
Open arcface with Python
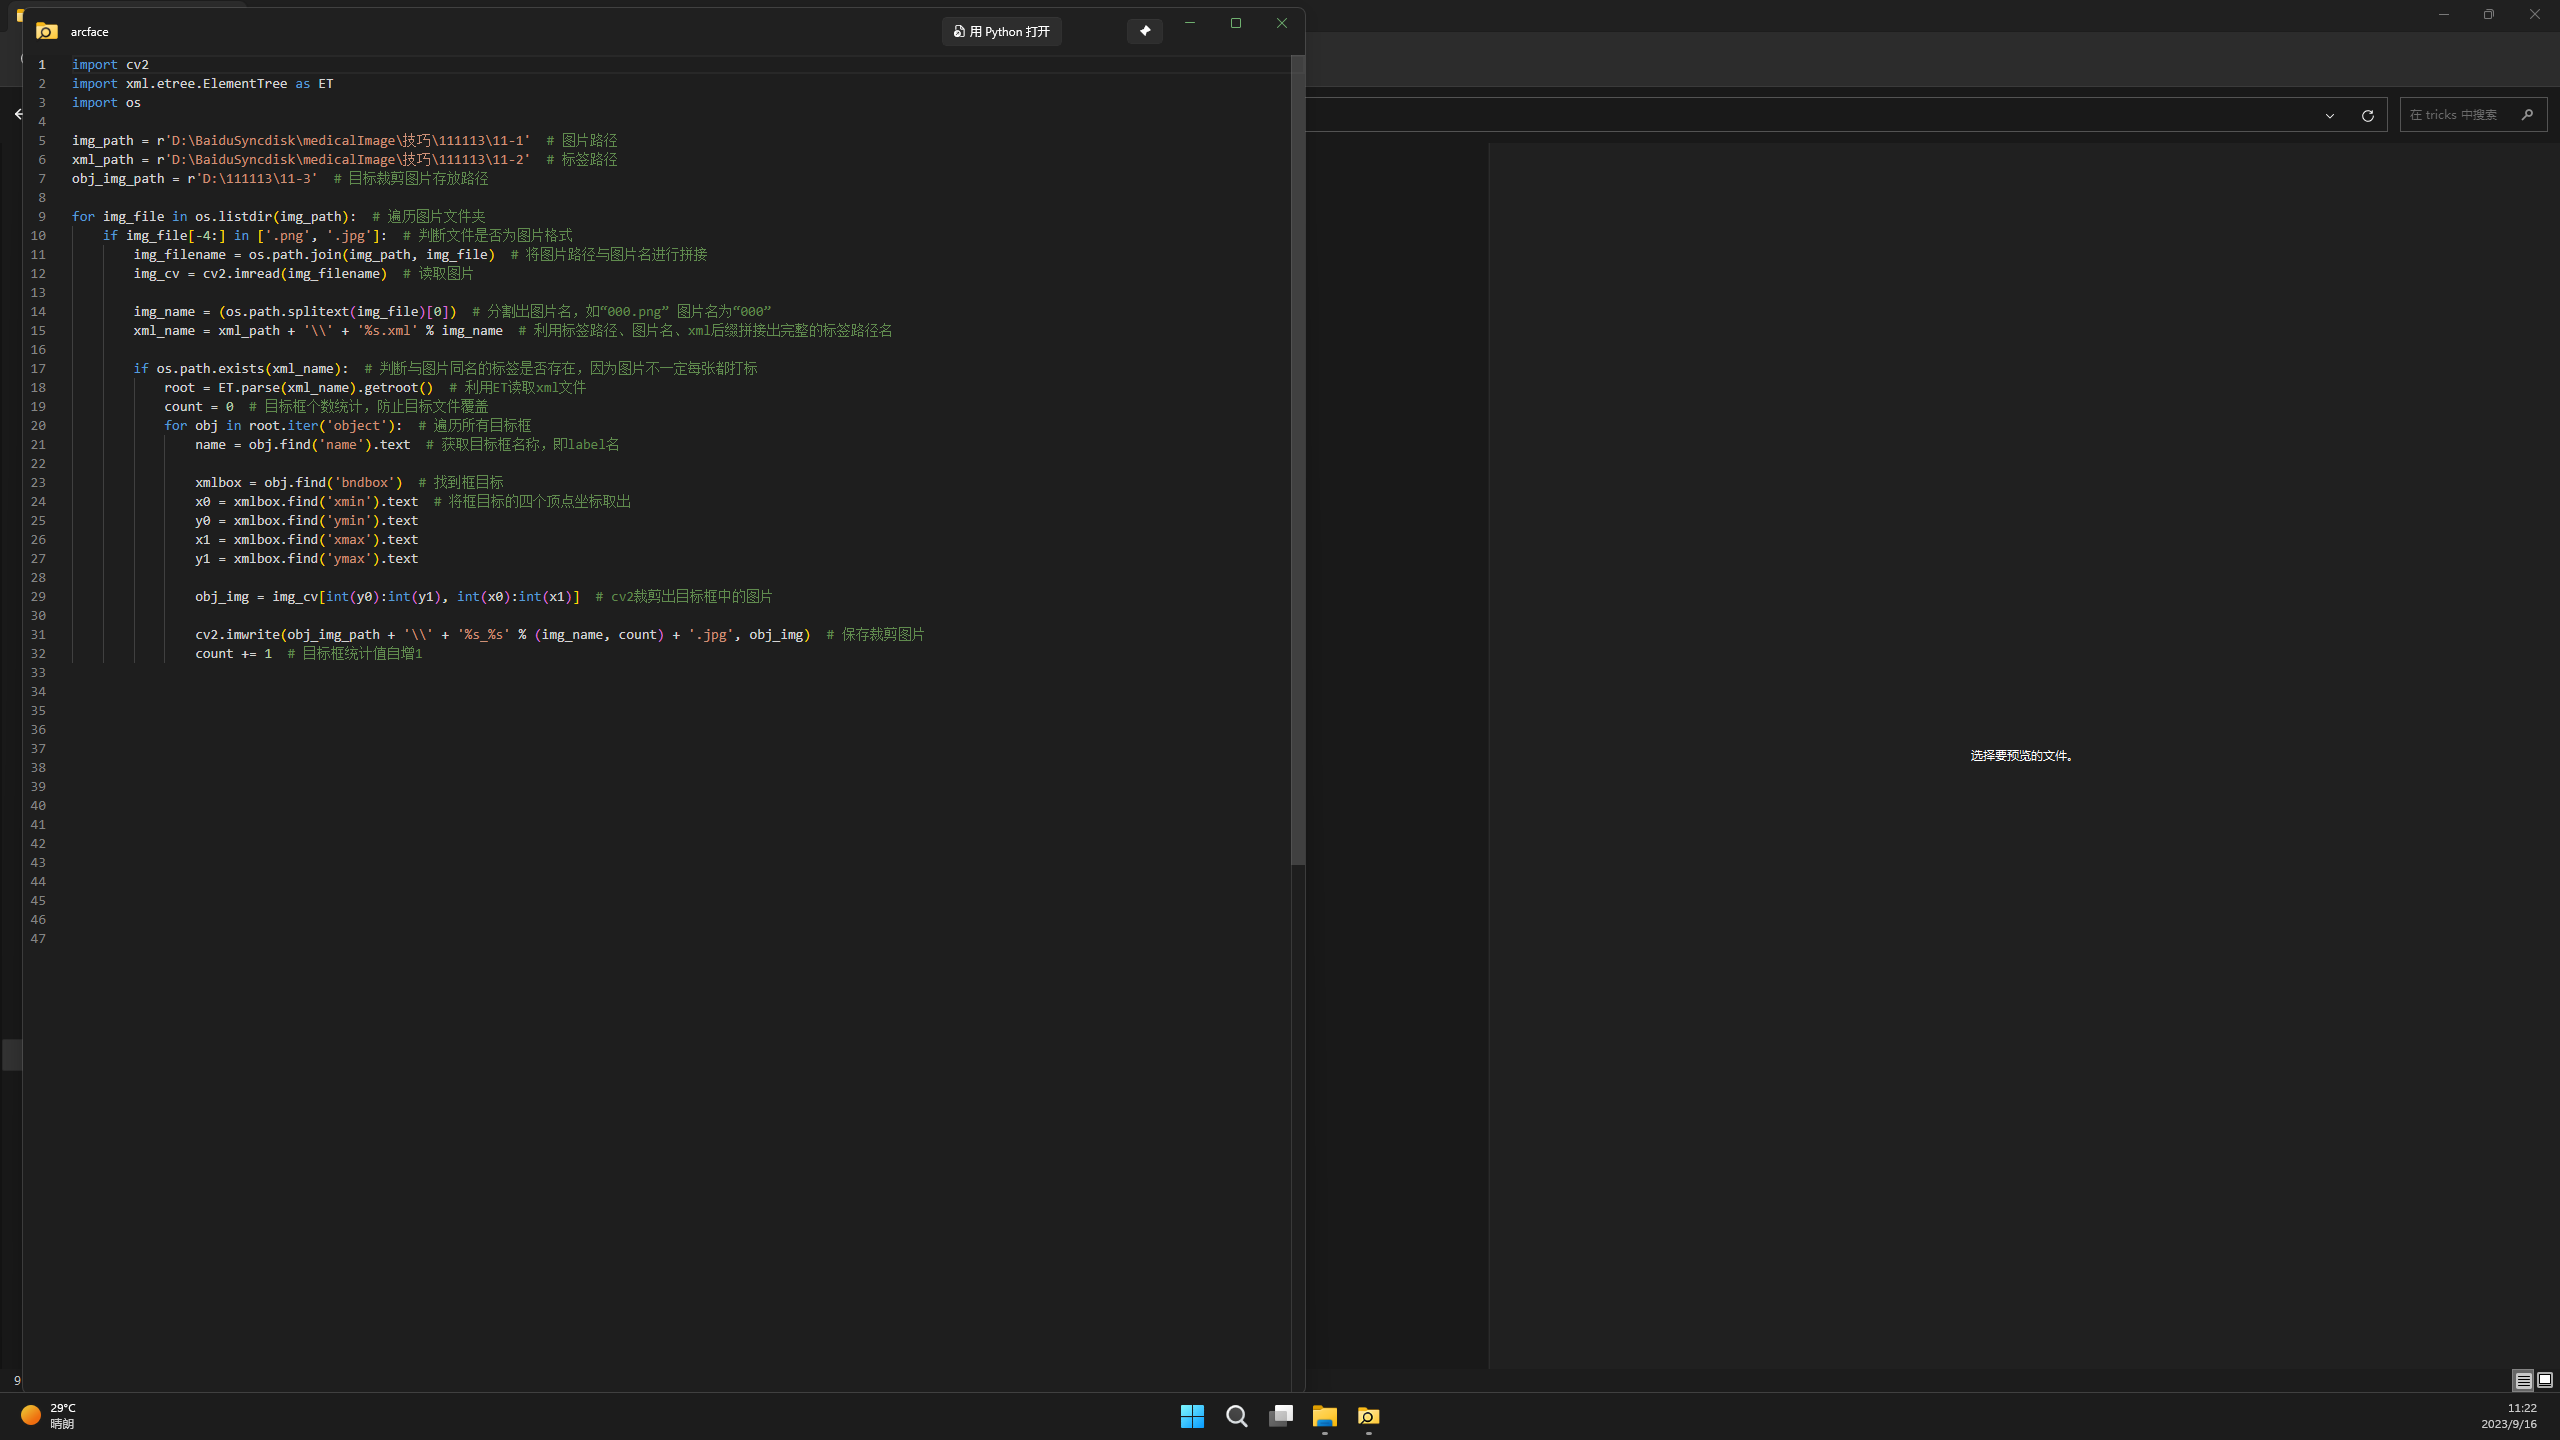(x=1001, y=31)
